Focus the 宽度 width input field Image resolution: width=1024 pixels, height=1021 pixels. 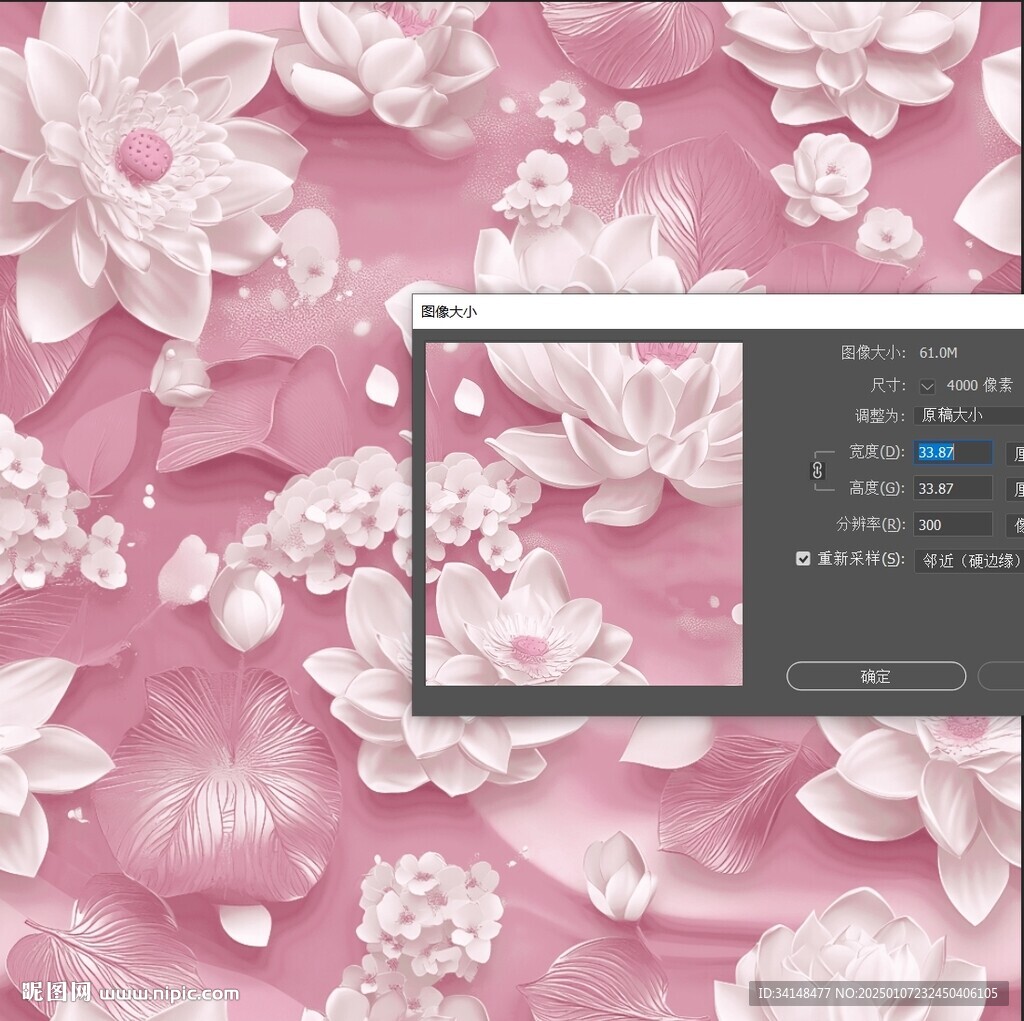pos(953,452)
